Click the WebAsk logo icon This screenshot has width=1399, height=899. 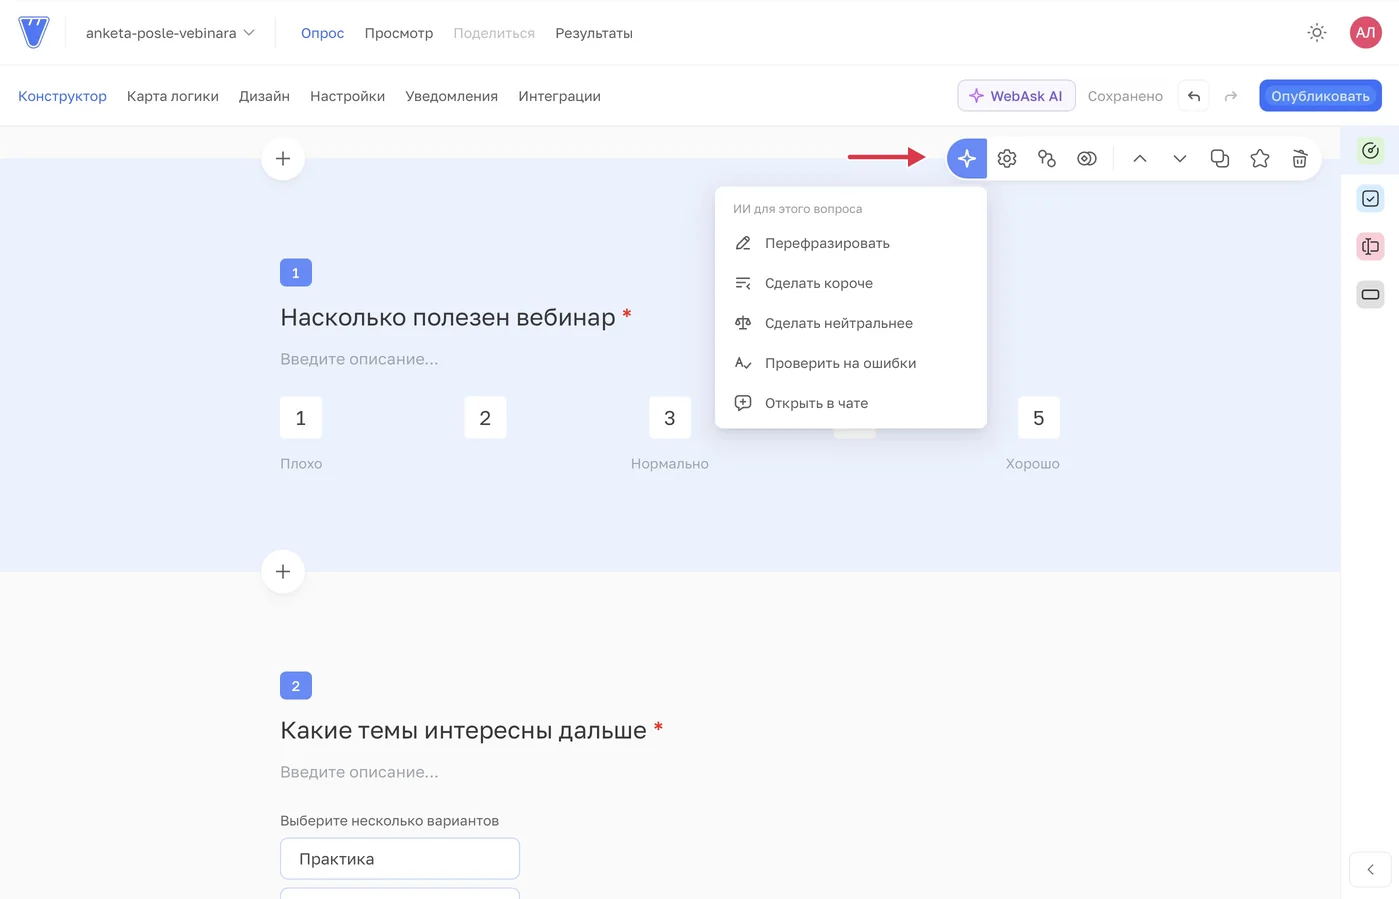tap(34, 33)
